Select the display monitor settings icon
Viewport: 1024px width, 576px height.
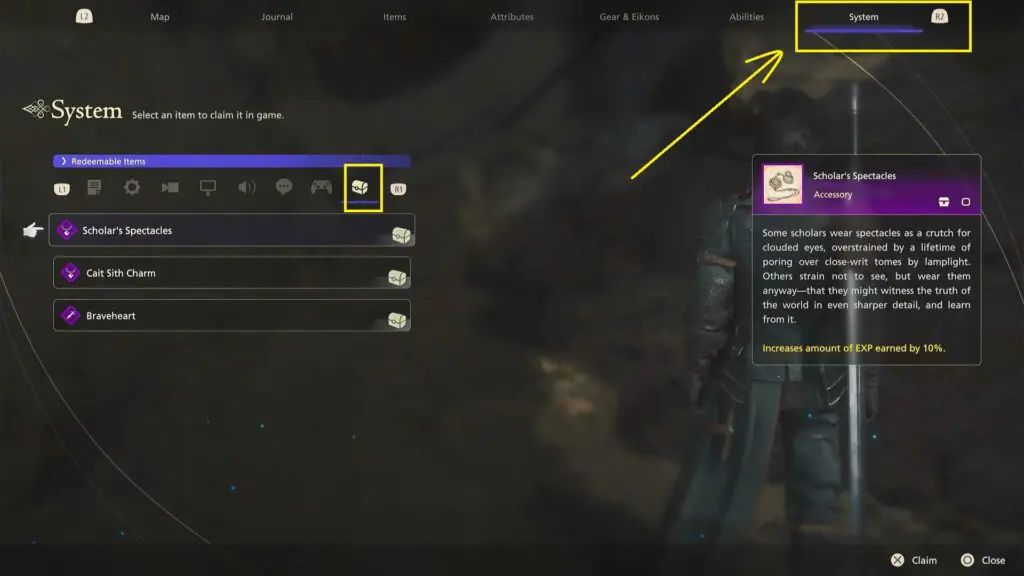(208, 187)
